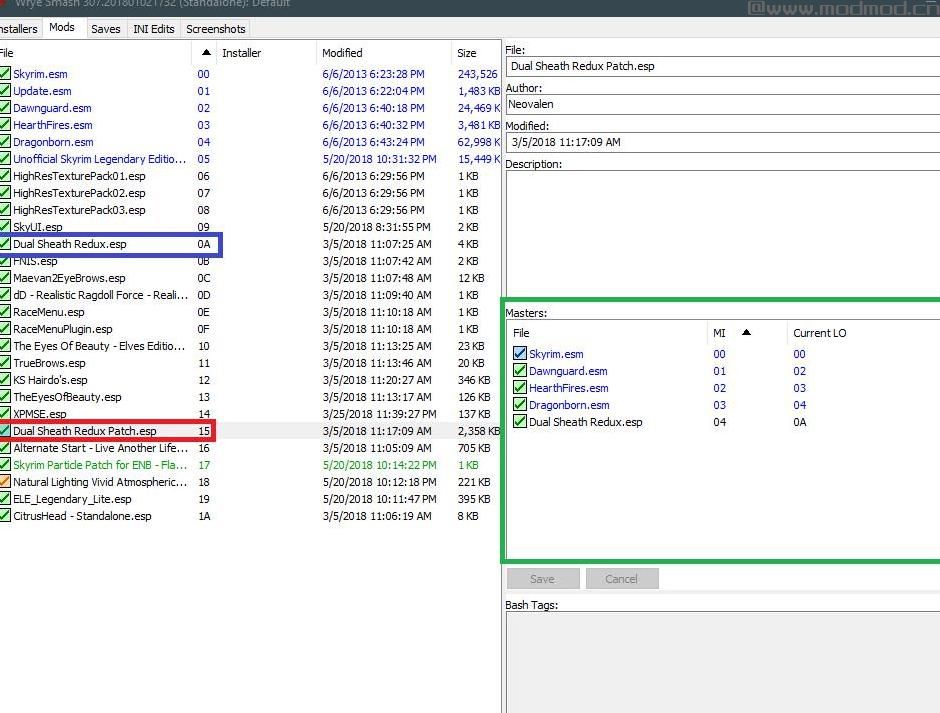The height and width of the screenshot is (713, 940).
Task: Toggle SkyUI.esp plugin checkbox
Action: 5,227
